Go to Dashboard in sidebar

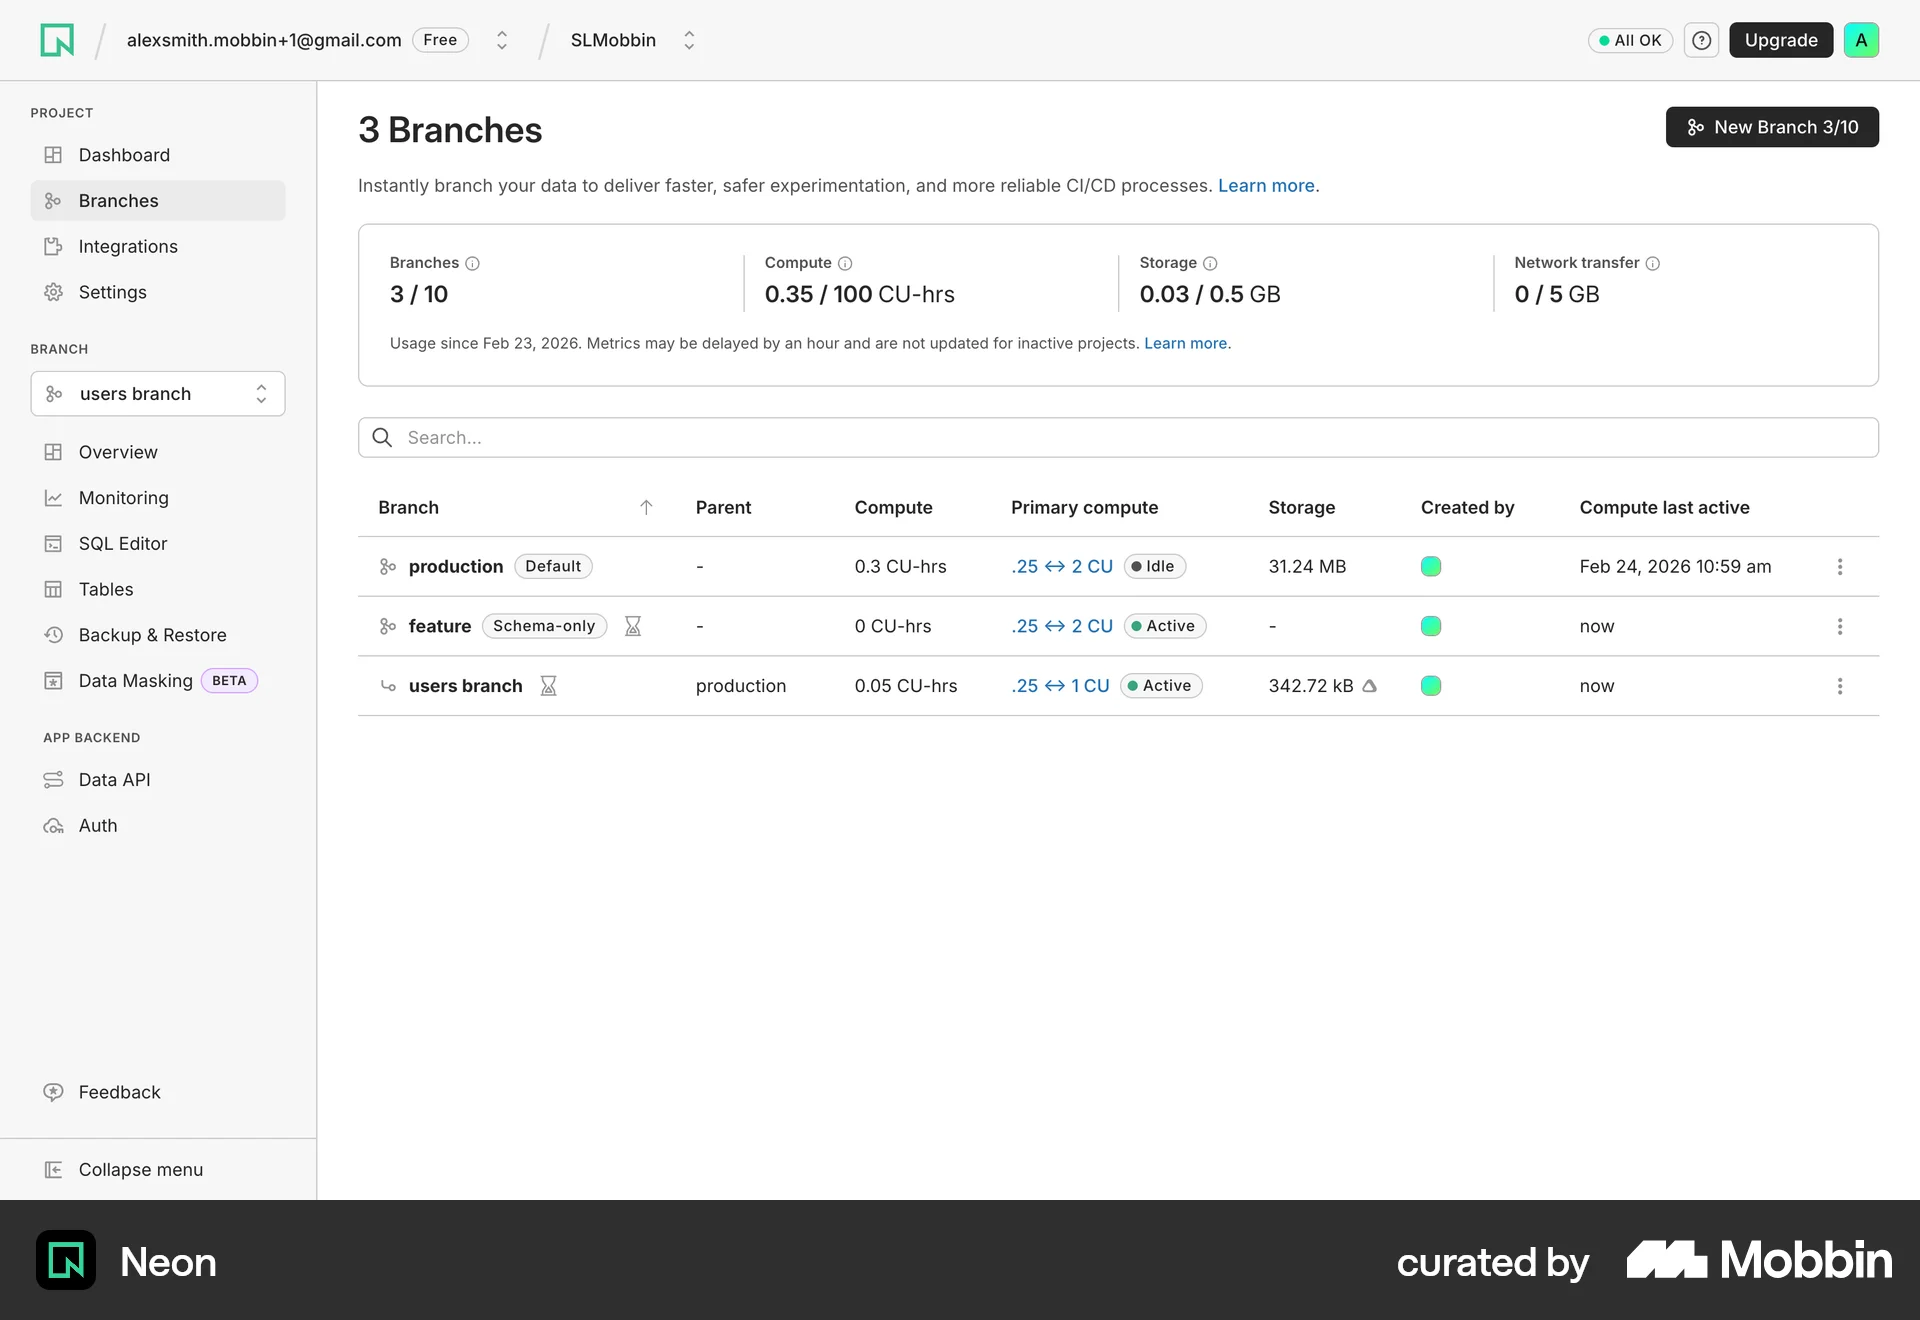[x=158, y=155]
